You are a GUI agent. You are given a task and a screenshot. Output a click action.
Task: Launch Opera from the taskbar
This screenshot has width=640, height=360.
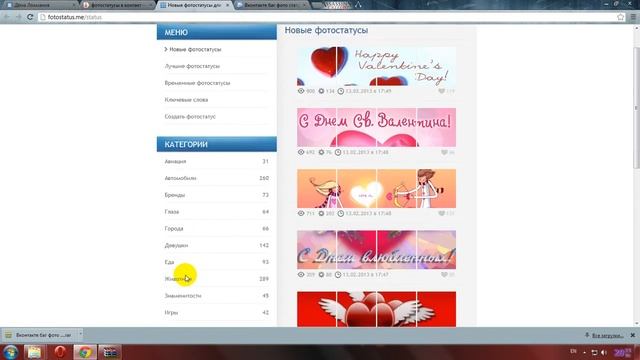(60, 352)
